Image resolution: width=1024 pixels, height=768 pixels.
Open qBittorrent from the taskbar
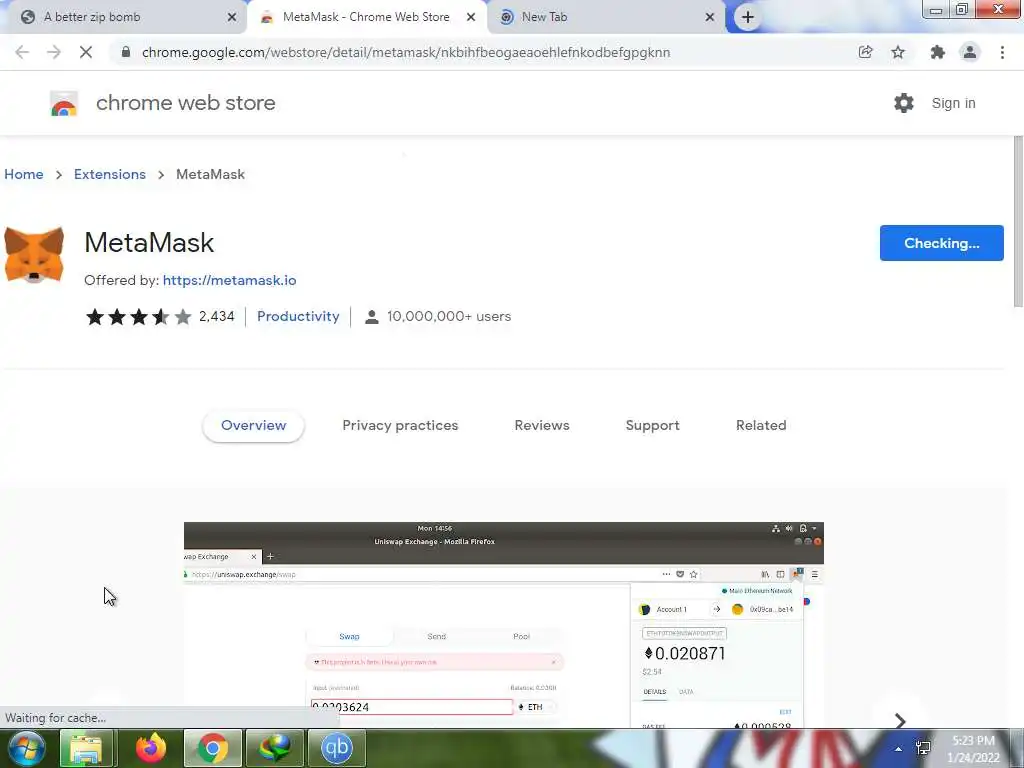pos(336,748)
